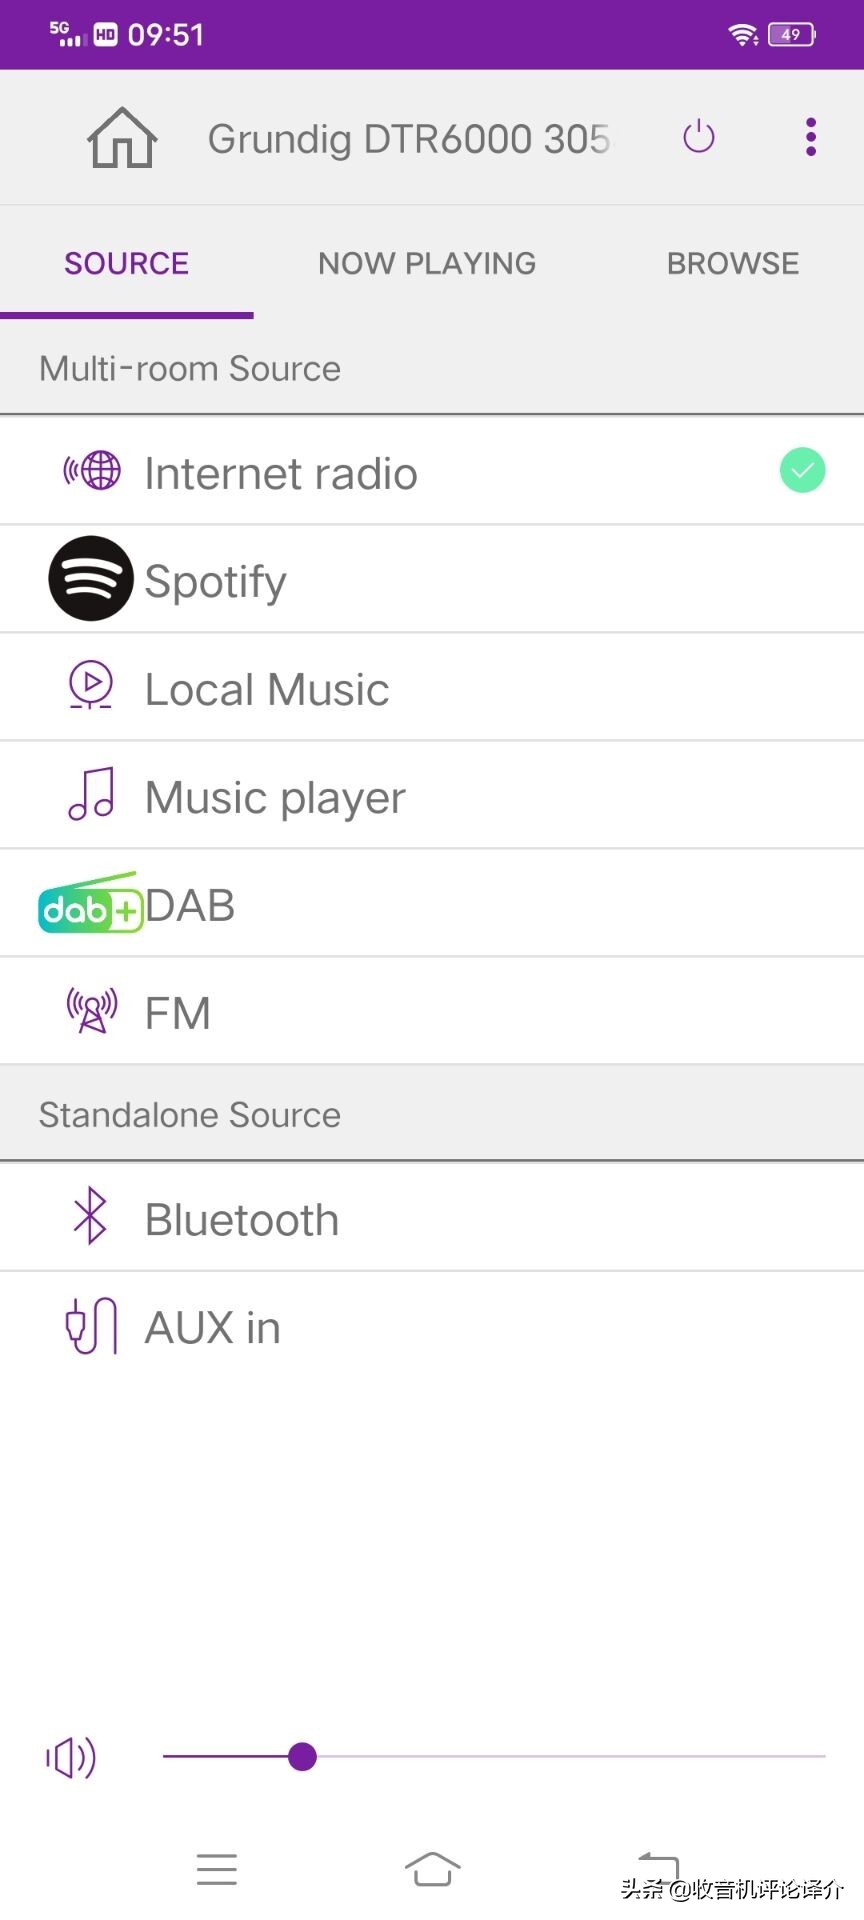Switch to the NOW PLAYING tab

(x=427, y=263)
